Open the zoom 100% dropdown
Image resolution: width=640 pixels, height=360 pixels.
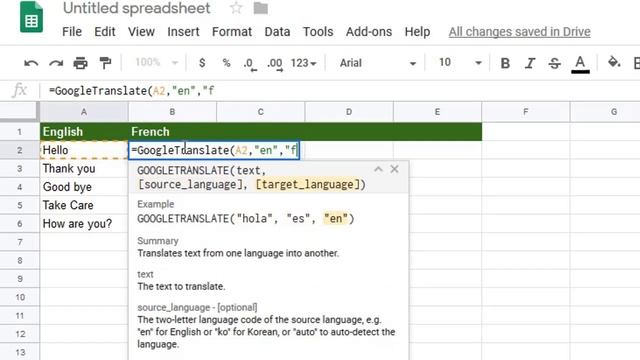pyautogui.click(x=157, y=62)
